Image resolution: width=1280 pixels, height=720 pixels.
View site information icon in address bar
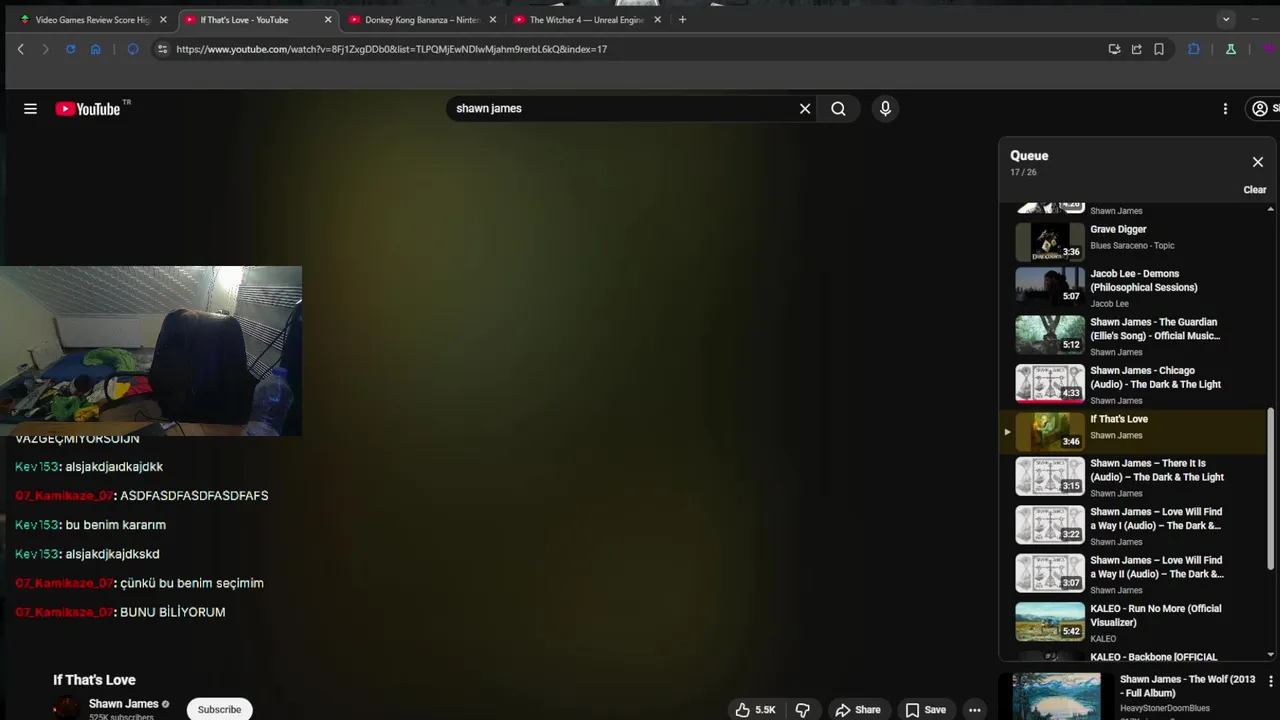point(162,49)
